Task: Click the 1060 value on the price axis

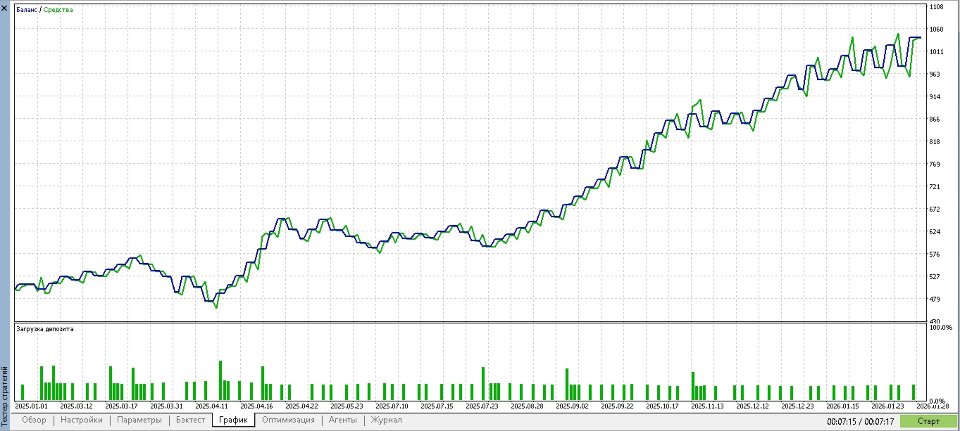Action: [x=936, y=29]
